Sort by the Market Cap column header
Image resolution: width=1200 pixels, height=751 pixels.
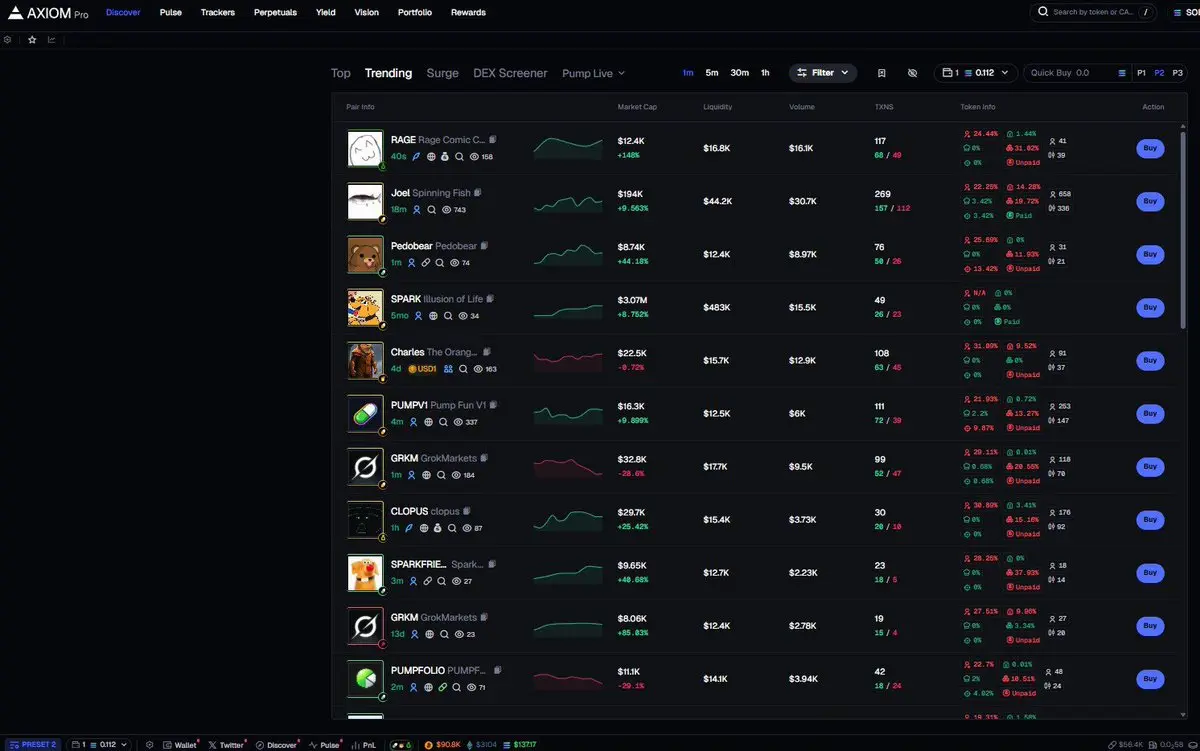(x=637, y=107)
